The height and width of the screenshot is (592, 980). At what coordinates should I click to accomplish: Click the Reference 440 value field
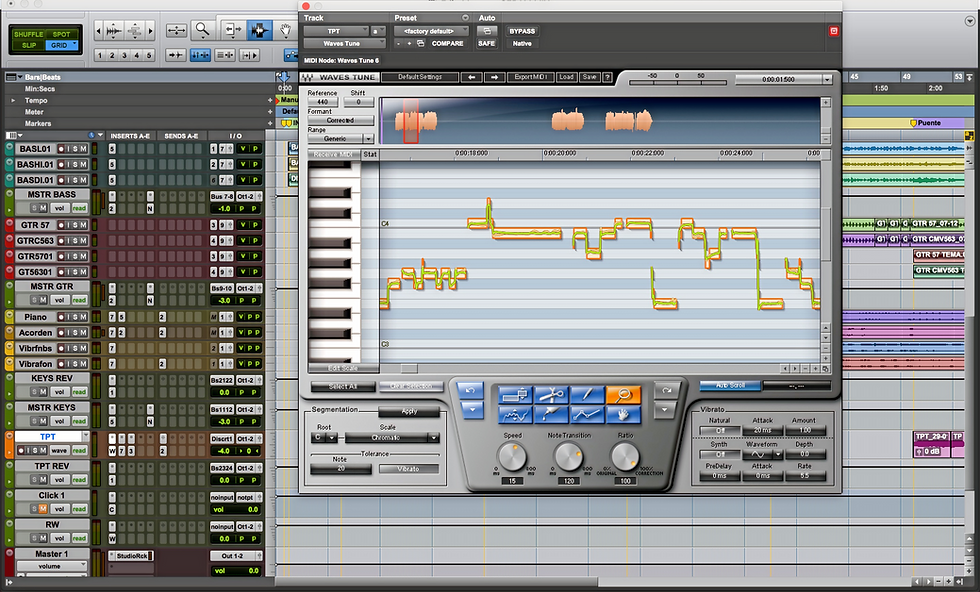pyautogui.click(x=322, y=101)
